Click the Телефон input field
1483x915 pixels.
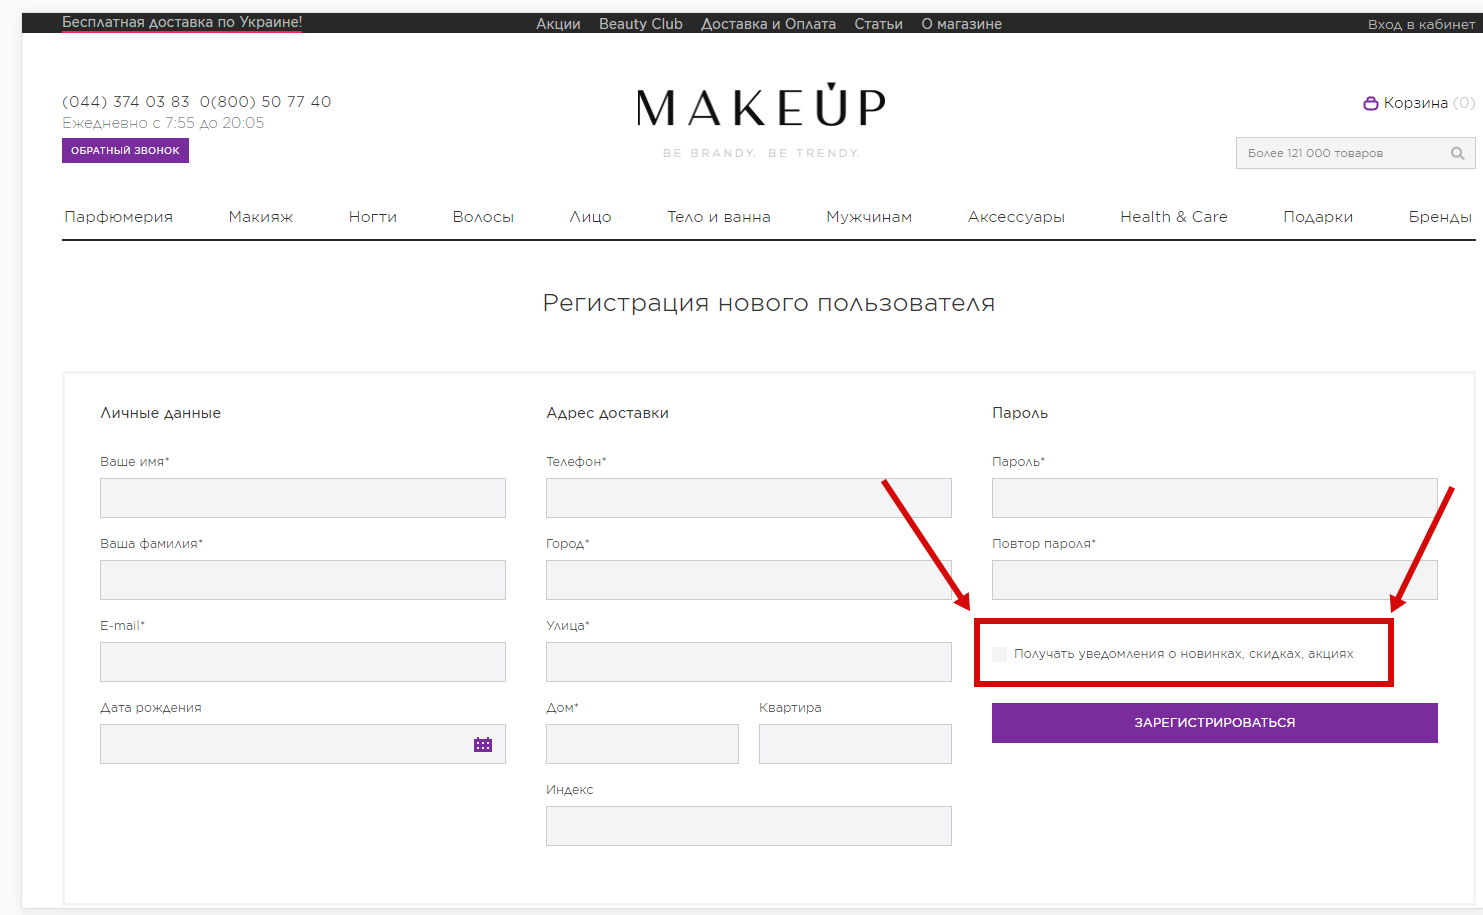tap(748, 498)
